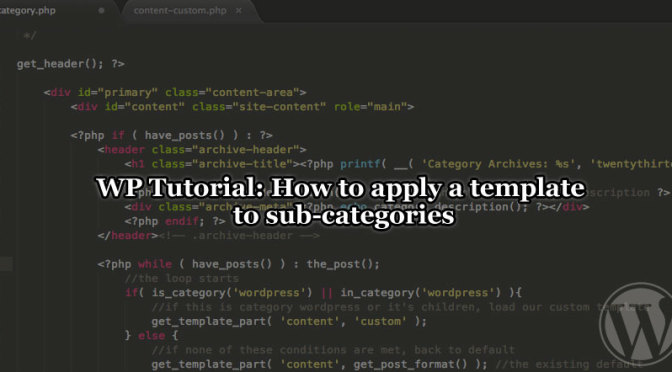Click the is_category('wordpress') condition line
The height and width of the screenshot is (372, 672).
click(x=324, y=293)
